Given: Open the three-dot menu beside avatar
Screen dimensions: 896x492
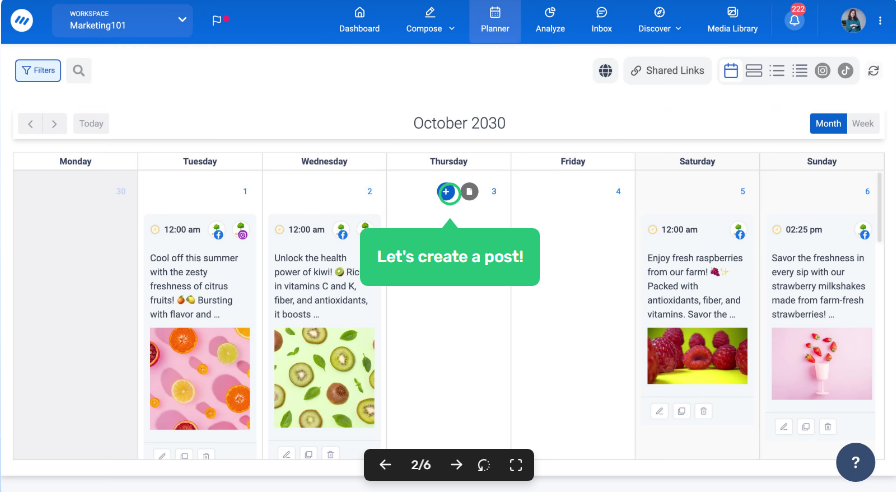Looking at the screenshot, I should [880, 21].
